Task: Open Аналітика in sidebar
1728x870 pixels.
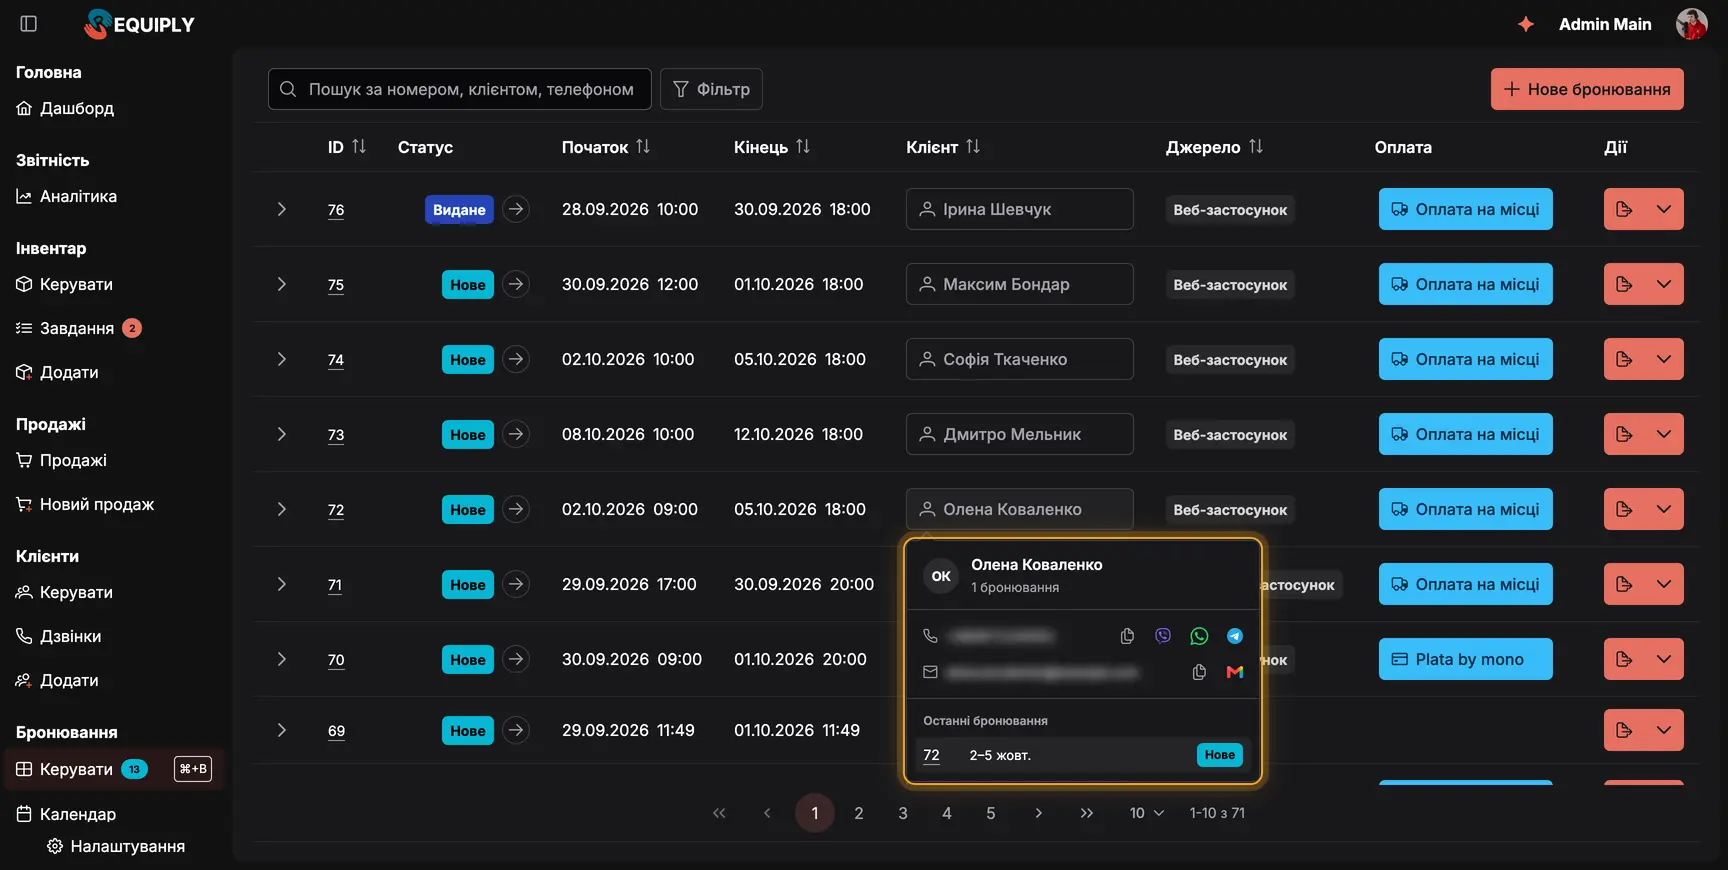Action: pyautogui.click(x=66, y=196)
